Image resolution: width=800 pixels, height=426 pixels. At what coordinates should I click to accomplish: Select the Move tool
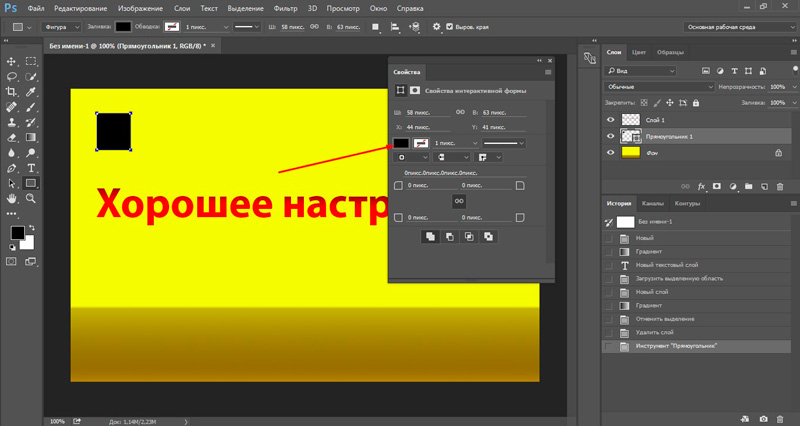tap(12, 61)
